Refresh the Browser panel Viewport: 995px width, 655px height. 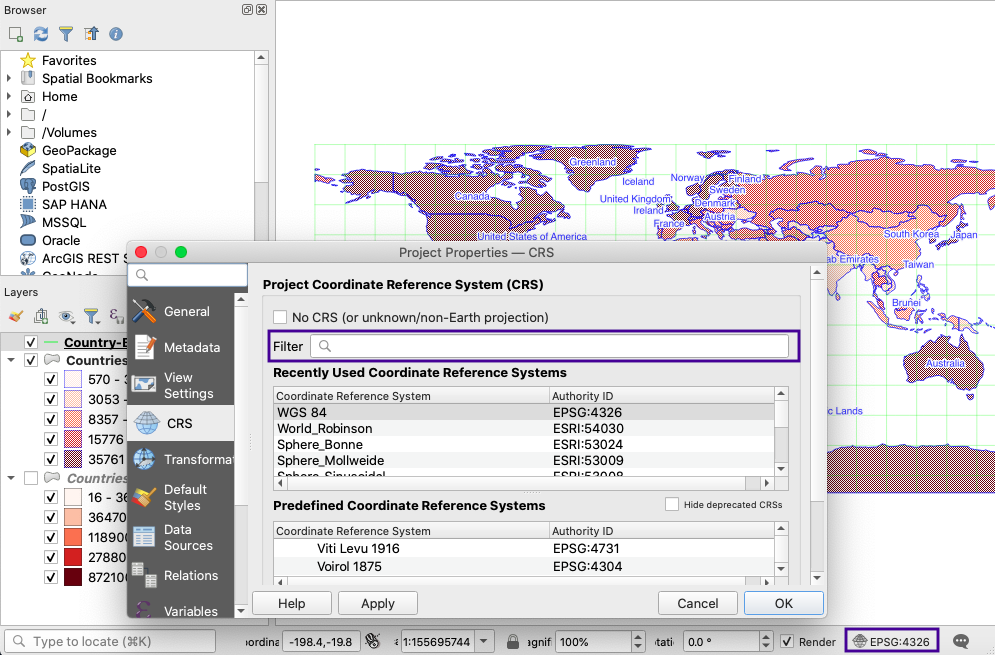point(40,33)
